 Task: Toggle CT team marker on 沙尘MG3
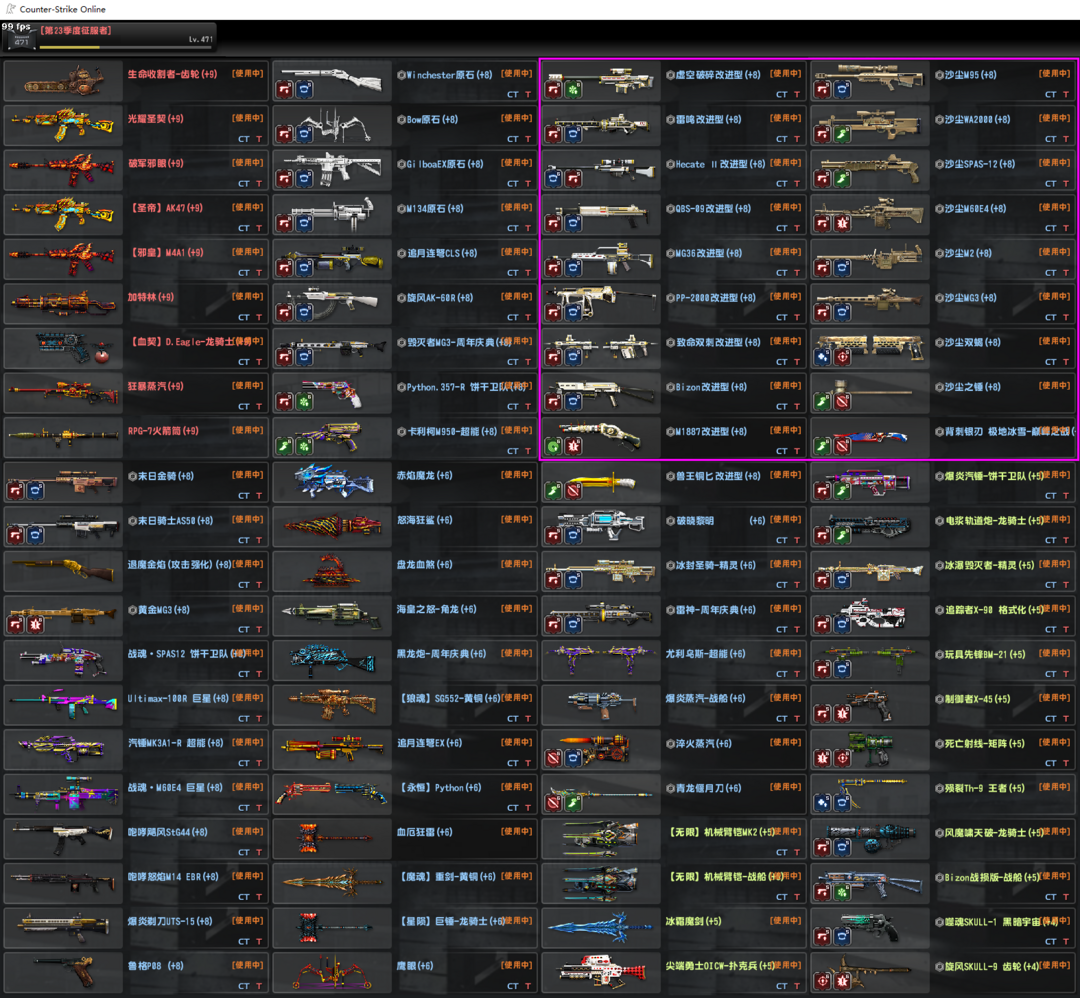[x=1051, y=317]
